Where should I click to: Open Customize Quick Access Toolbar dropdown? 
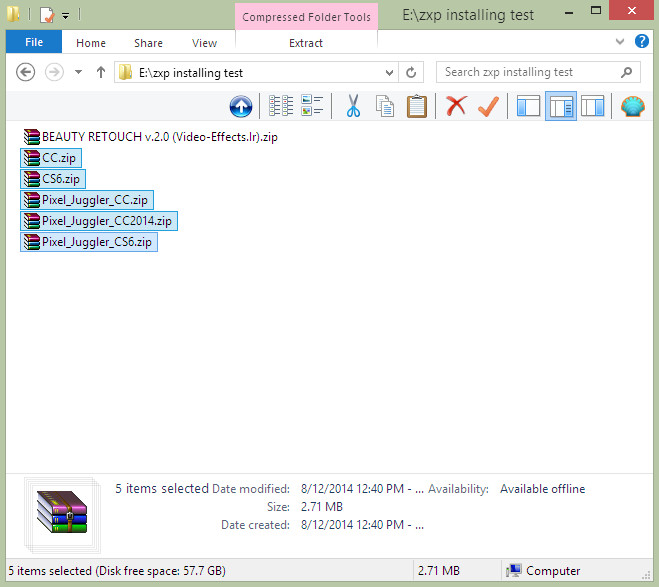tap(66, 16)
